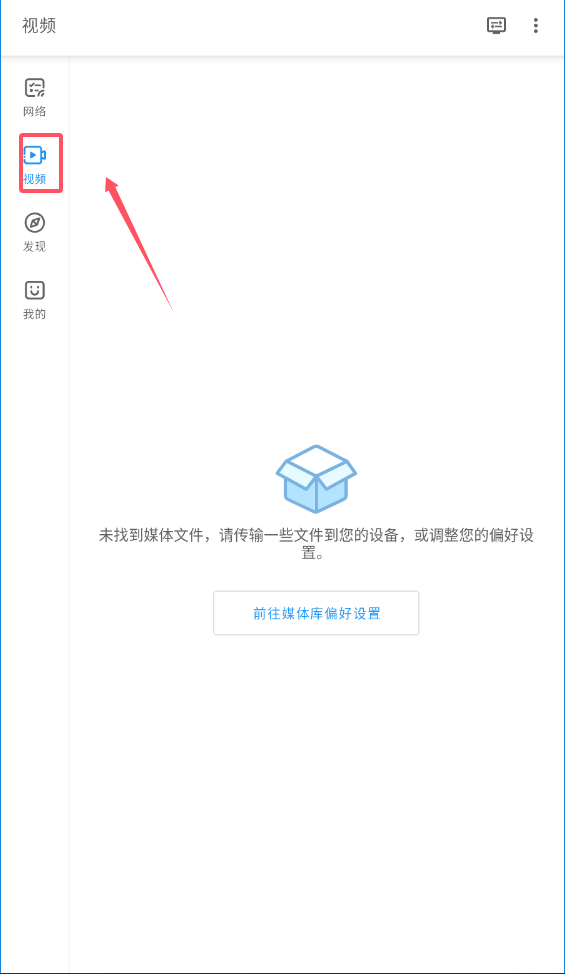Screen dimensions: 565x974
Task: Click the blue 视频 sidebar label
Action: [x=35, y=179]
